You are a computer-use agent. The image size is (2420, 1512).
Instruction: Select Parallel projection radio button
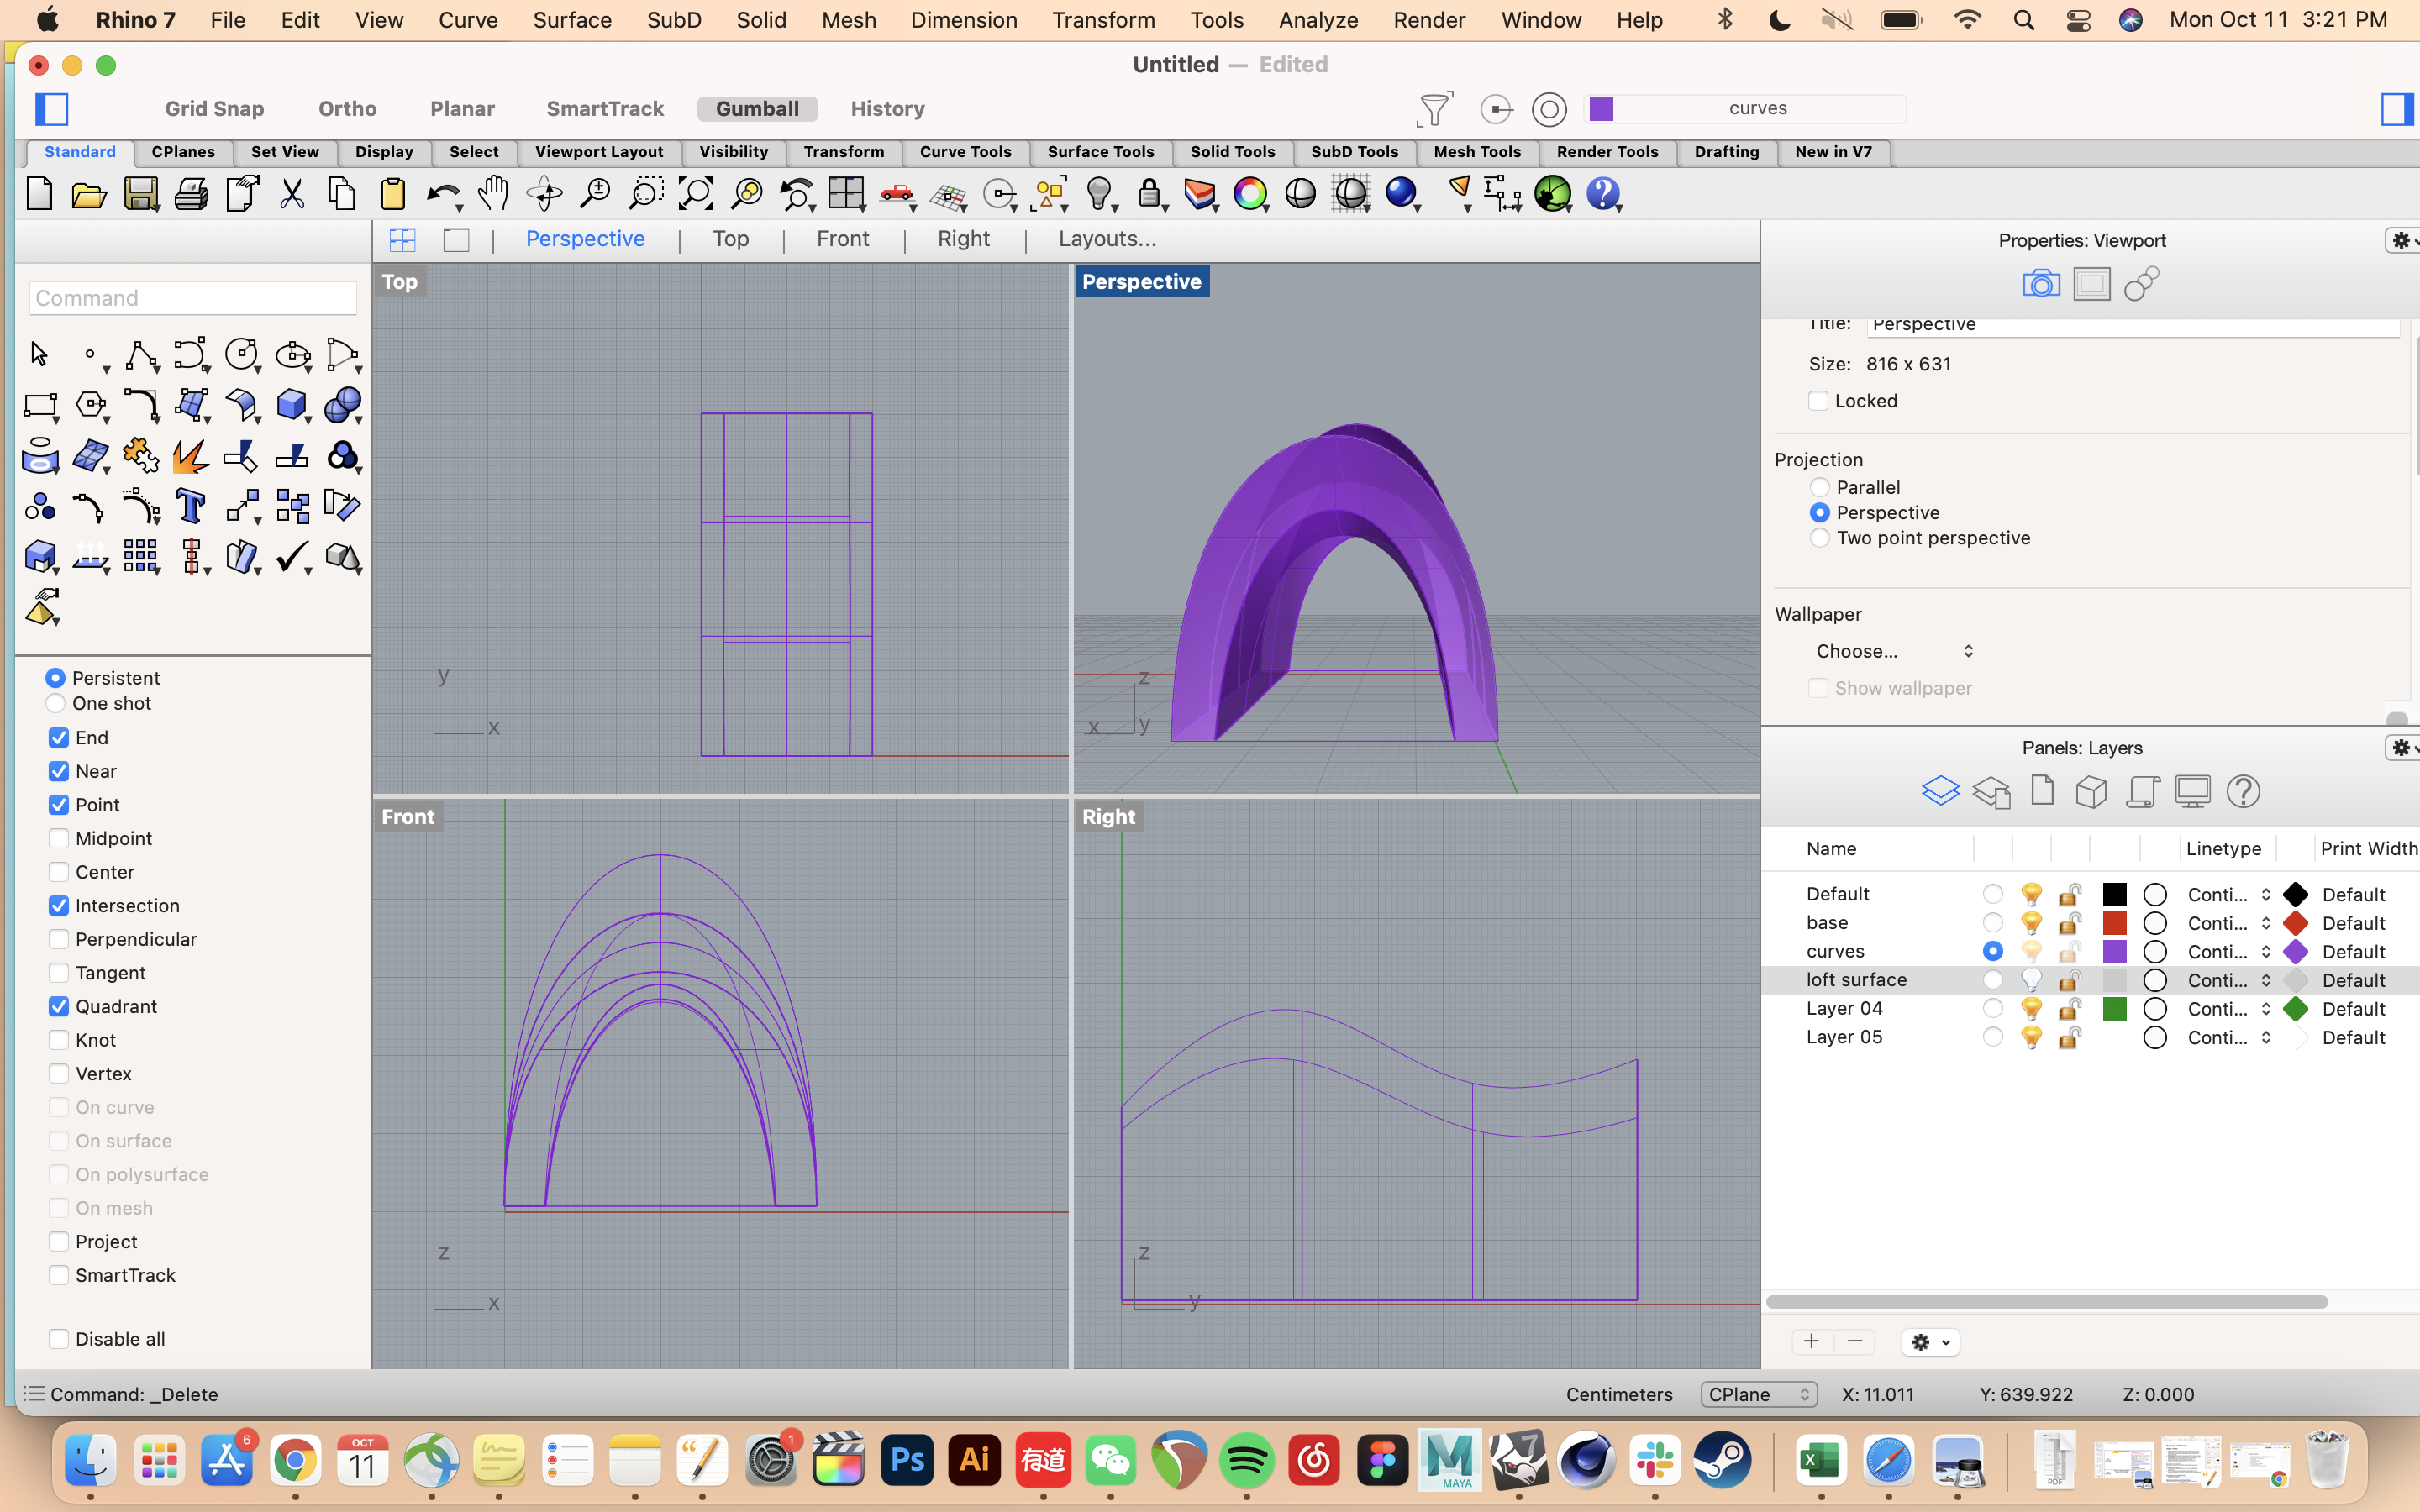click(1819, 486)
